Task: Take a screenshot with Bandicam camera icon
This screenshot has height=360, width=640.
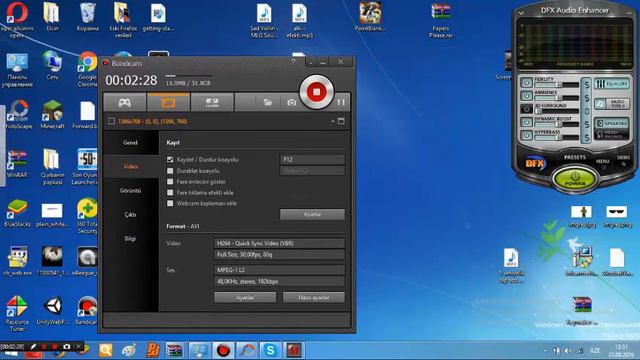Action: click(291, 102)
